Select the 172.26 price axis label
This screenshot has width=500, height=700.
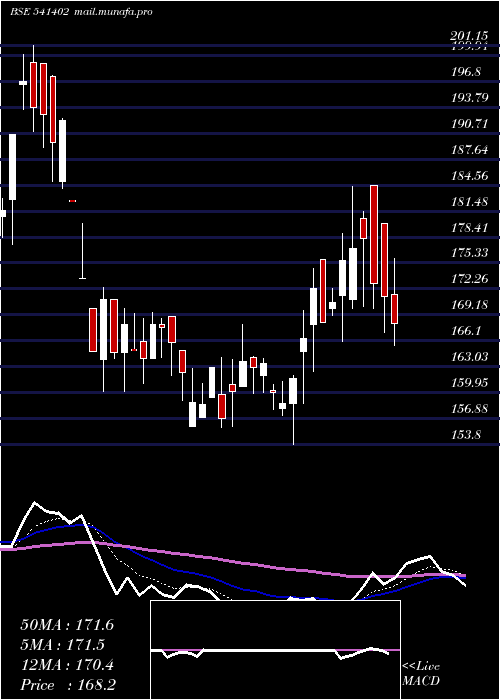click(x=470, y=279)
